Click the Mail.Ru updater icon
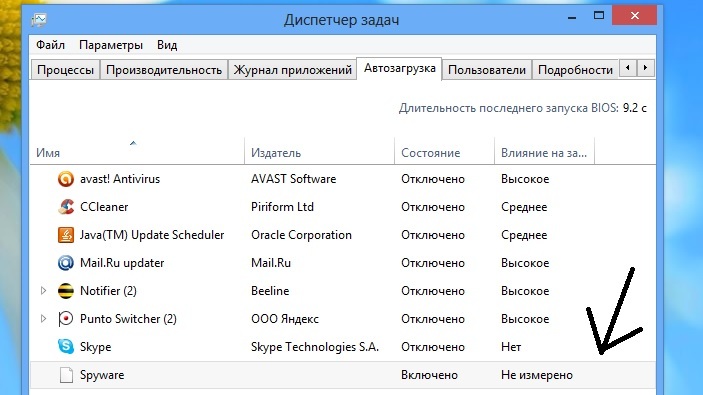This screenshot has width=703, height=395. [x=66, y=263]
